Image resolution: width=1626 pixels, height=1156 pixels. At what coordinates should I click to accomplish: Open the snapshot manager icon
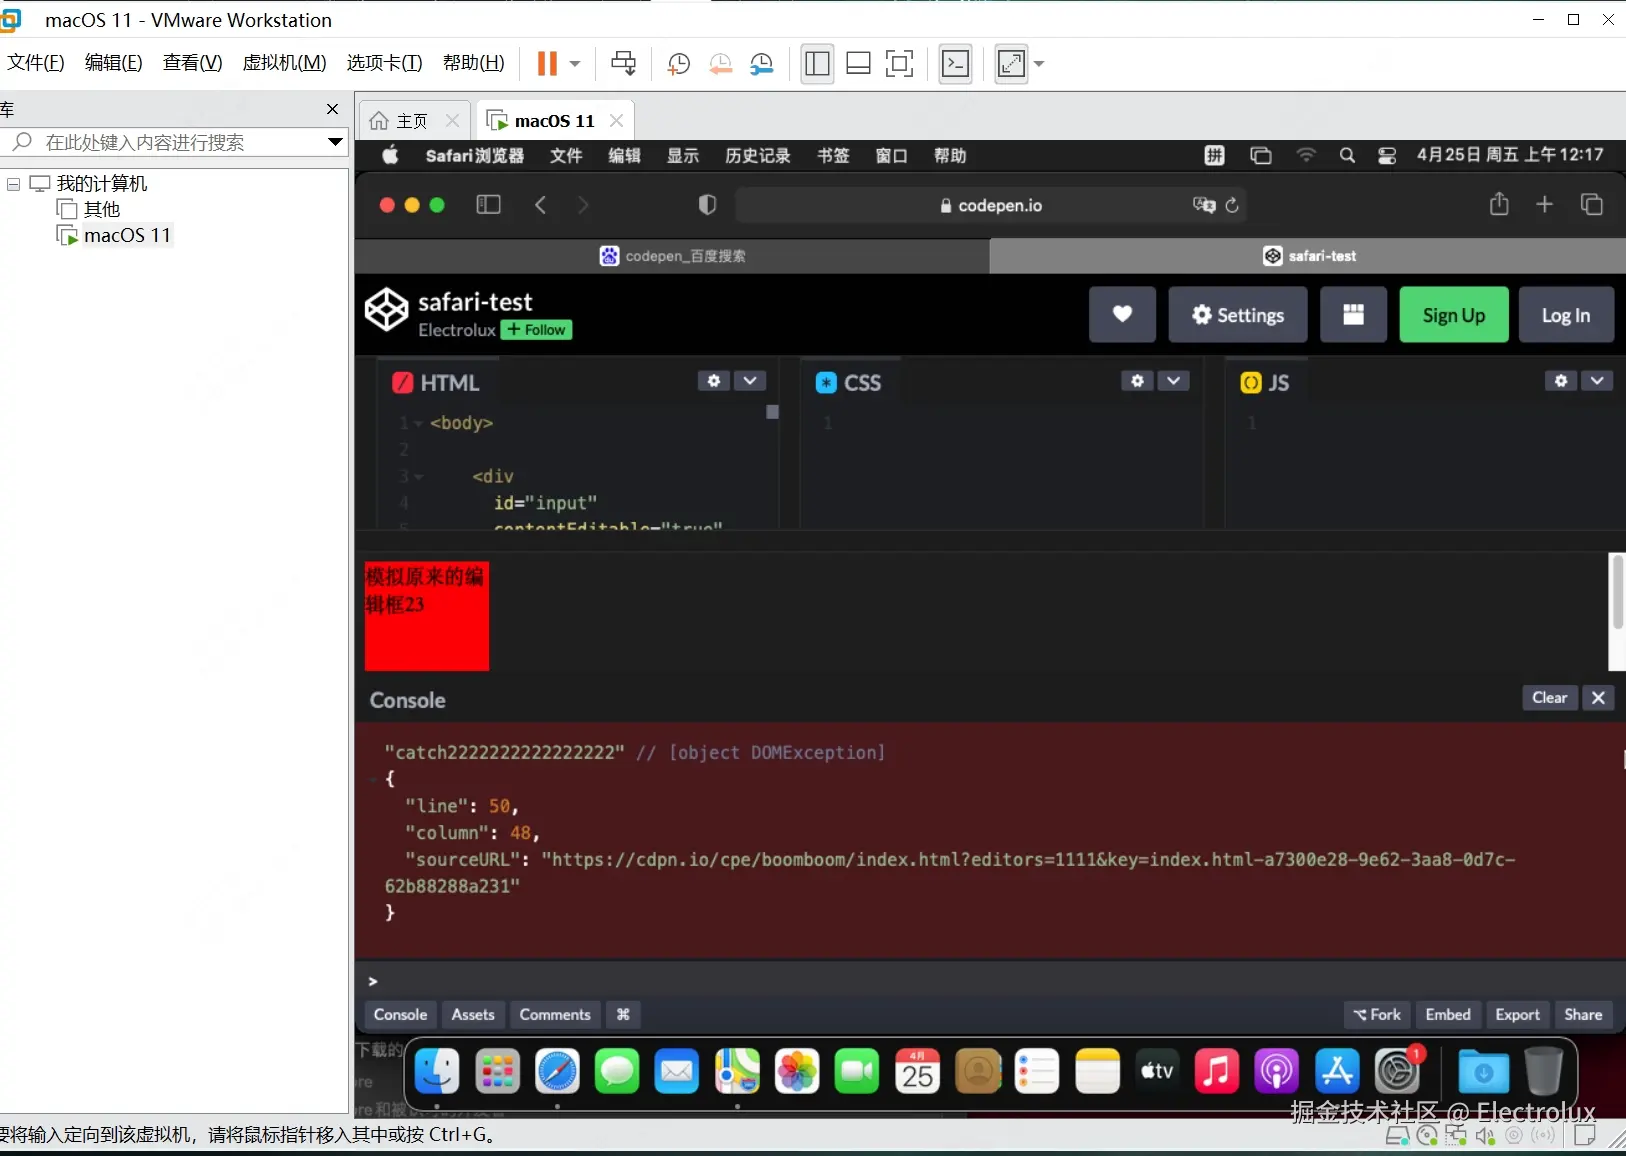point(762,64)
